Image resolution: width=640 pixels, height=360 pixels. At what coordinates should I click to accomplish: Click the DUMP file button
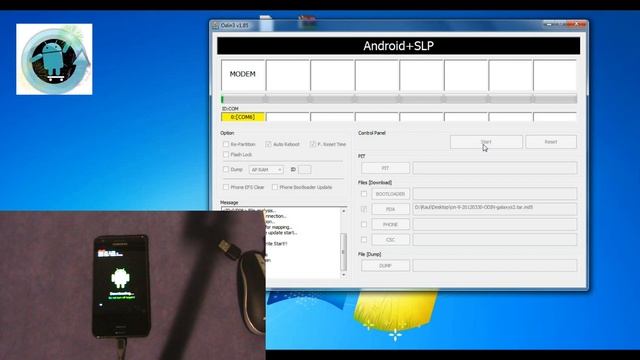(385, 266)
